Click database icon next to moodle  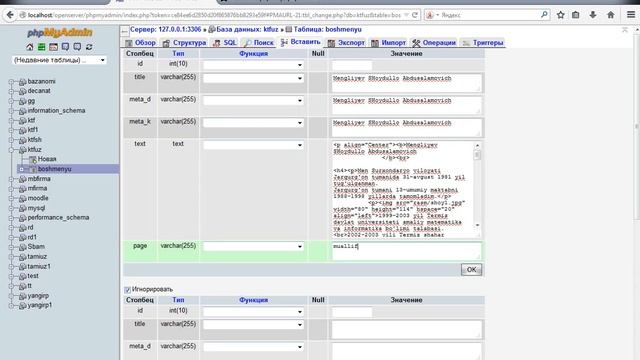pos(22,198)
